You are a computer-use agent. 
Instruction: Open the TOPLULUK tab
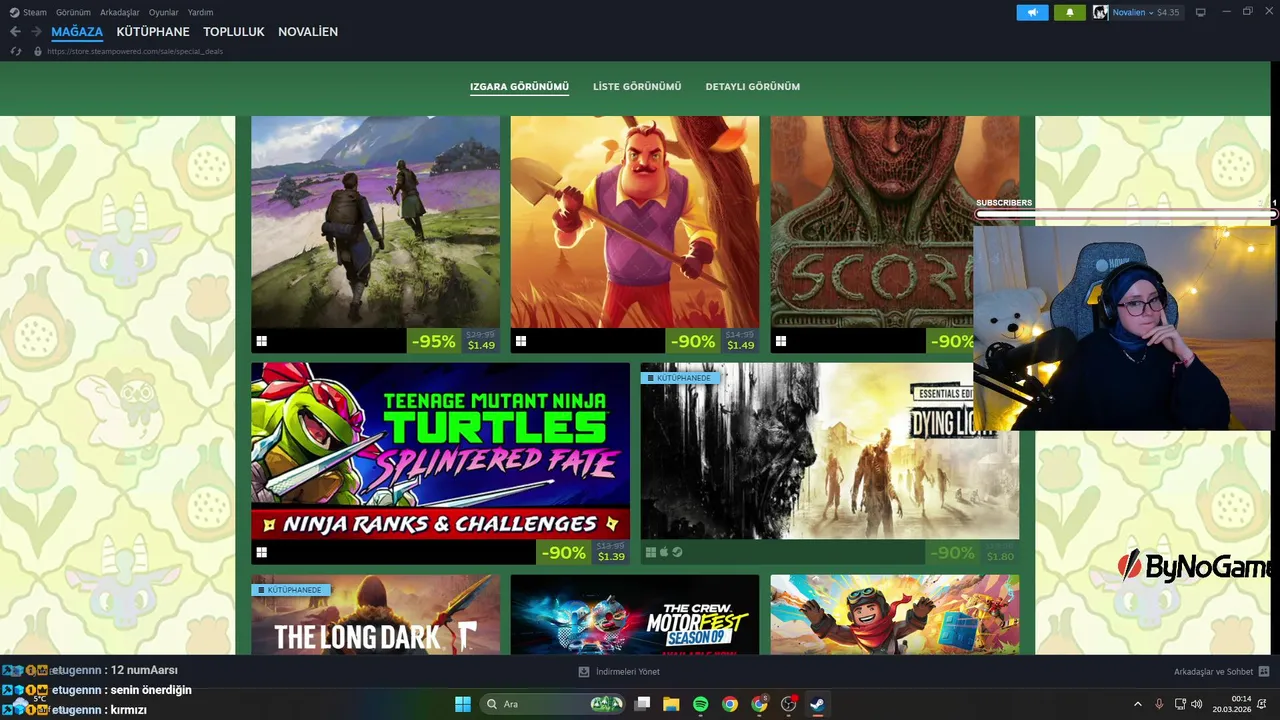tap(234, 32)
